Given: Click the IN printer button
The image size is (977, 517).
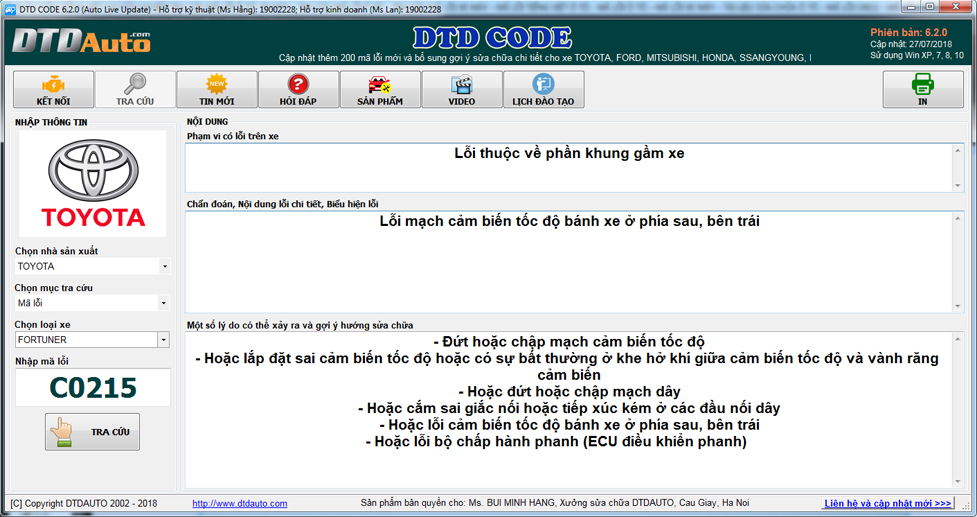Looking at the screenshot, I should point(923,90).
